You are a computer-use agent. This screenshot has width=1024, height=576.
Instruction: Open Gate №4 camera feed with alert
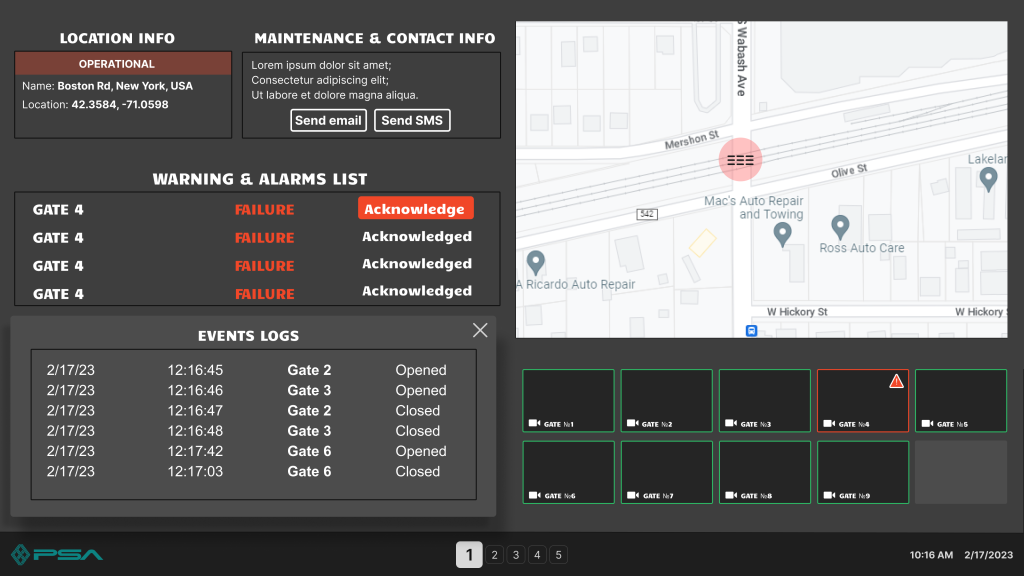[863, 400]
